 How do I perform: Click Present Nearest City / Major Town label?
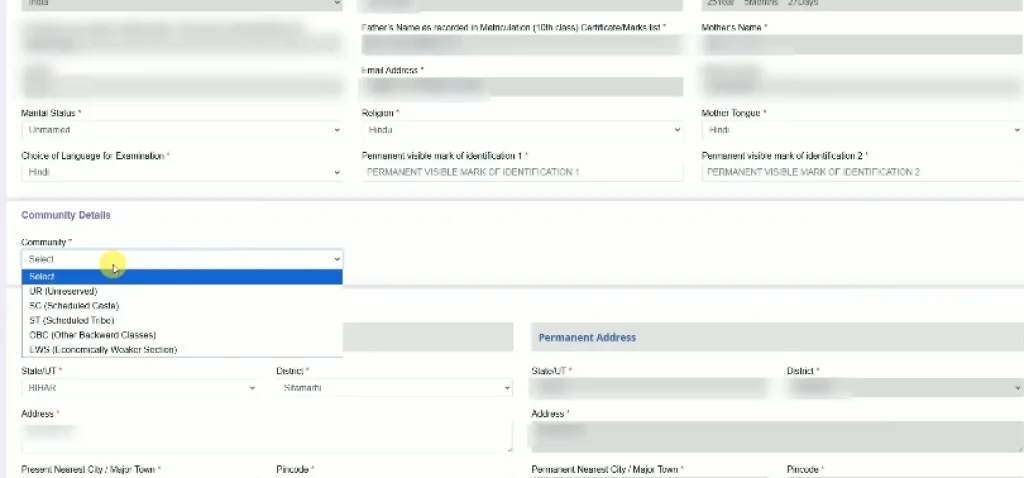click(x=89, y=470)
